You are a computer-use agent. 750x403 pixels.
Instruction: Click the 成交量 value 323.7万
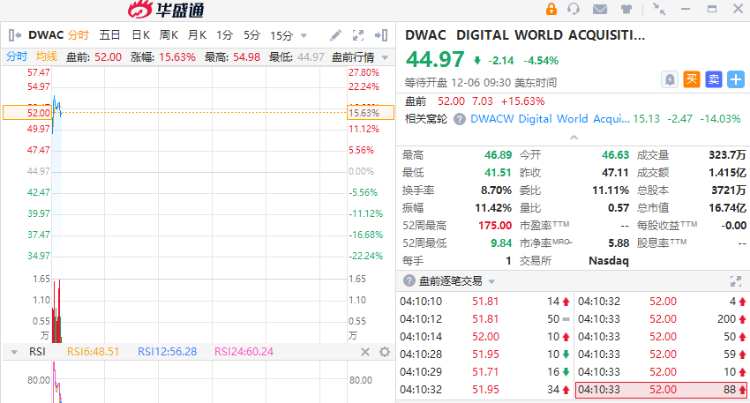(727, 155)
